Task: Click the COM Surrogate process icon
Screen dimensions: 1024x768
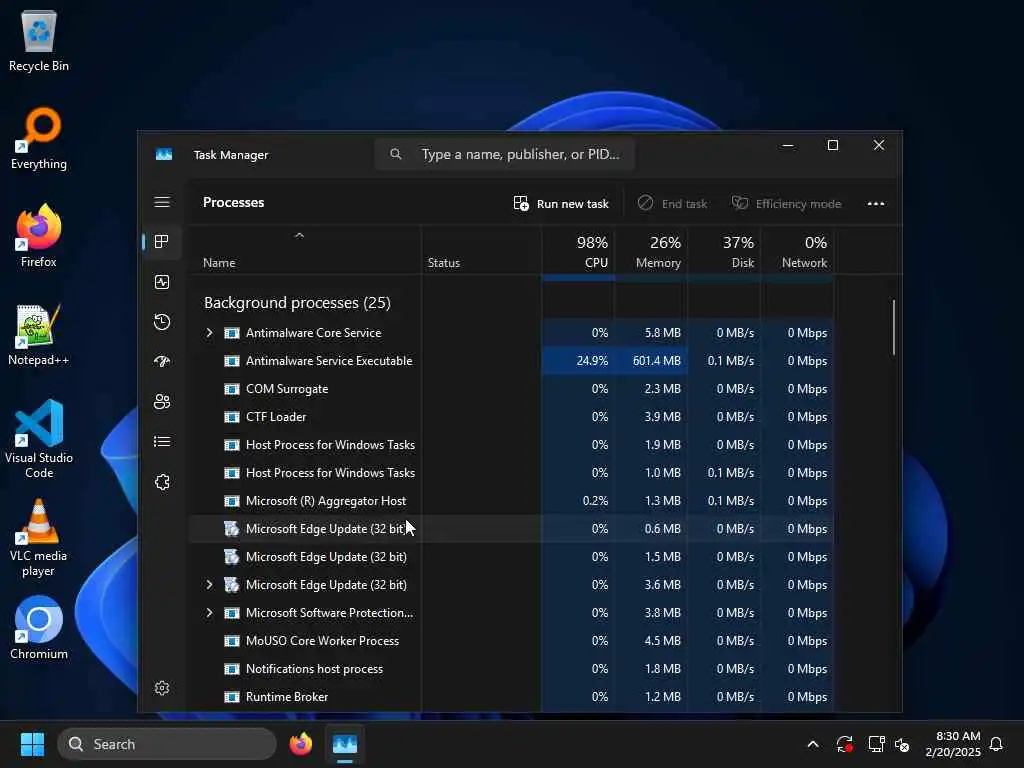Action: [x=232, y=389]
